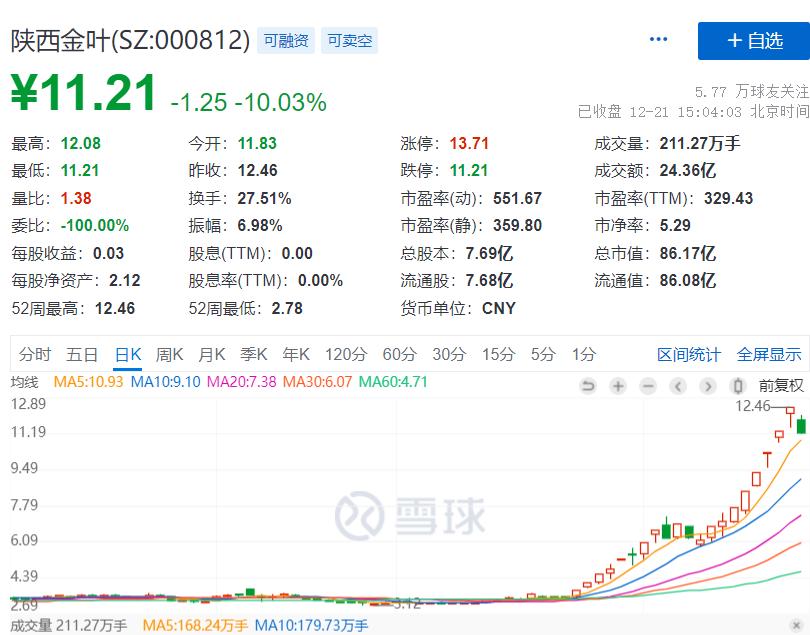Click the 涨停 value 13.71
Screen dimensions: 810x635
click(x=469, y=143)
